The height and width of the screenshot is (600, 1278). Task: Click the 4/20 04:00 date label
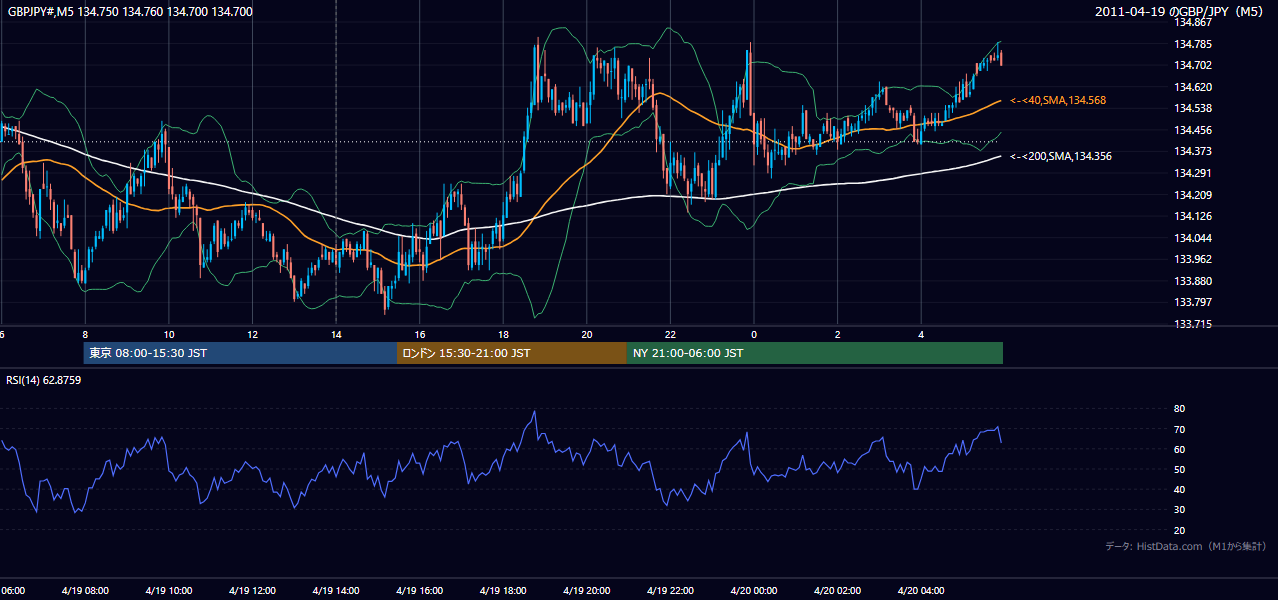pyautogui.click(x=921, y=591)
